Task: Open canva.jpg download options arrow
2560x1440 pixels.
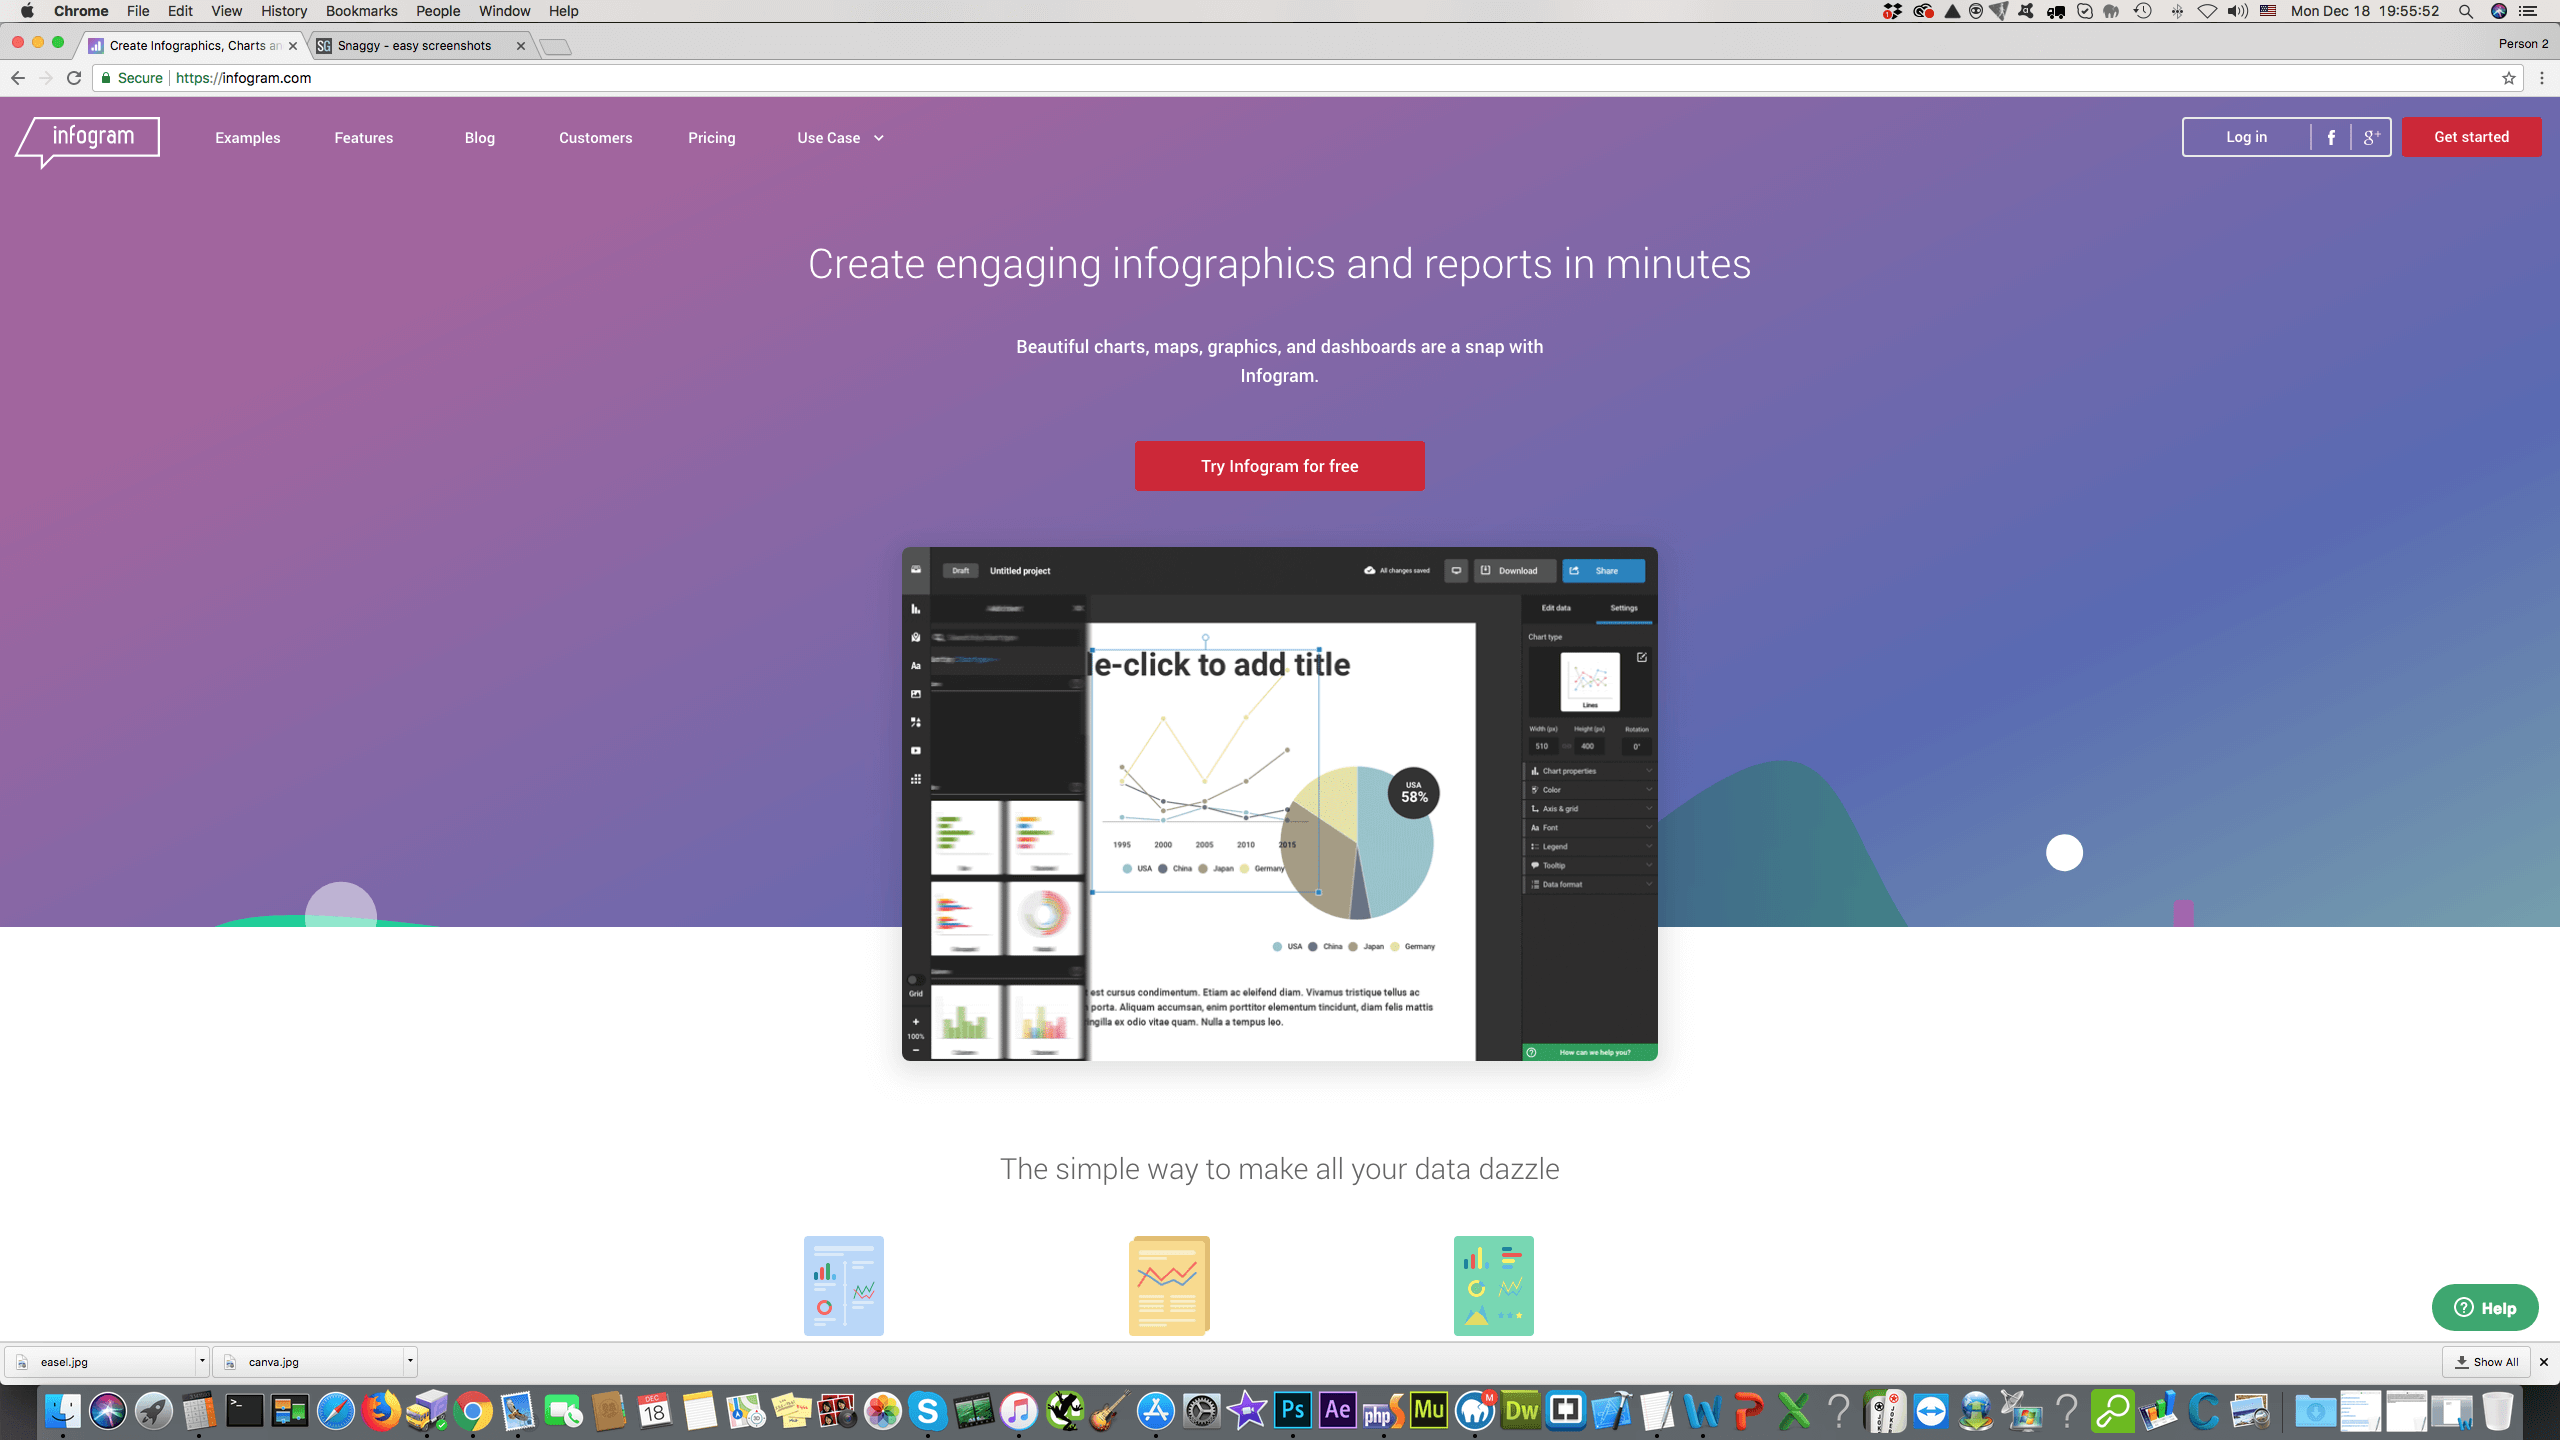Action: [x=410, y=1361]
